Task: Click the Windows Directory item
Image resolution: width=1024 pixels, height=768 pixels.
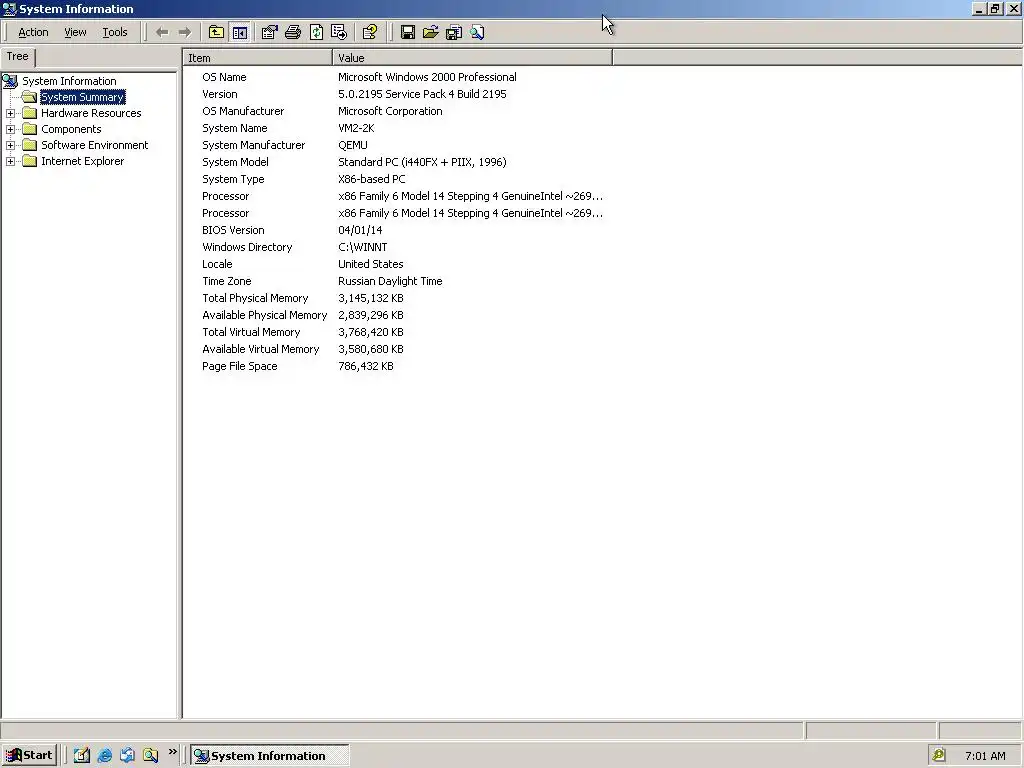Action: [247, 247]
